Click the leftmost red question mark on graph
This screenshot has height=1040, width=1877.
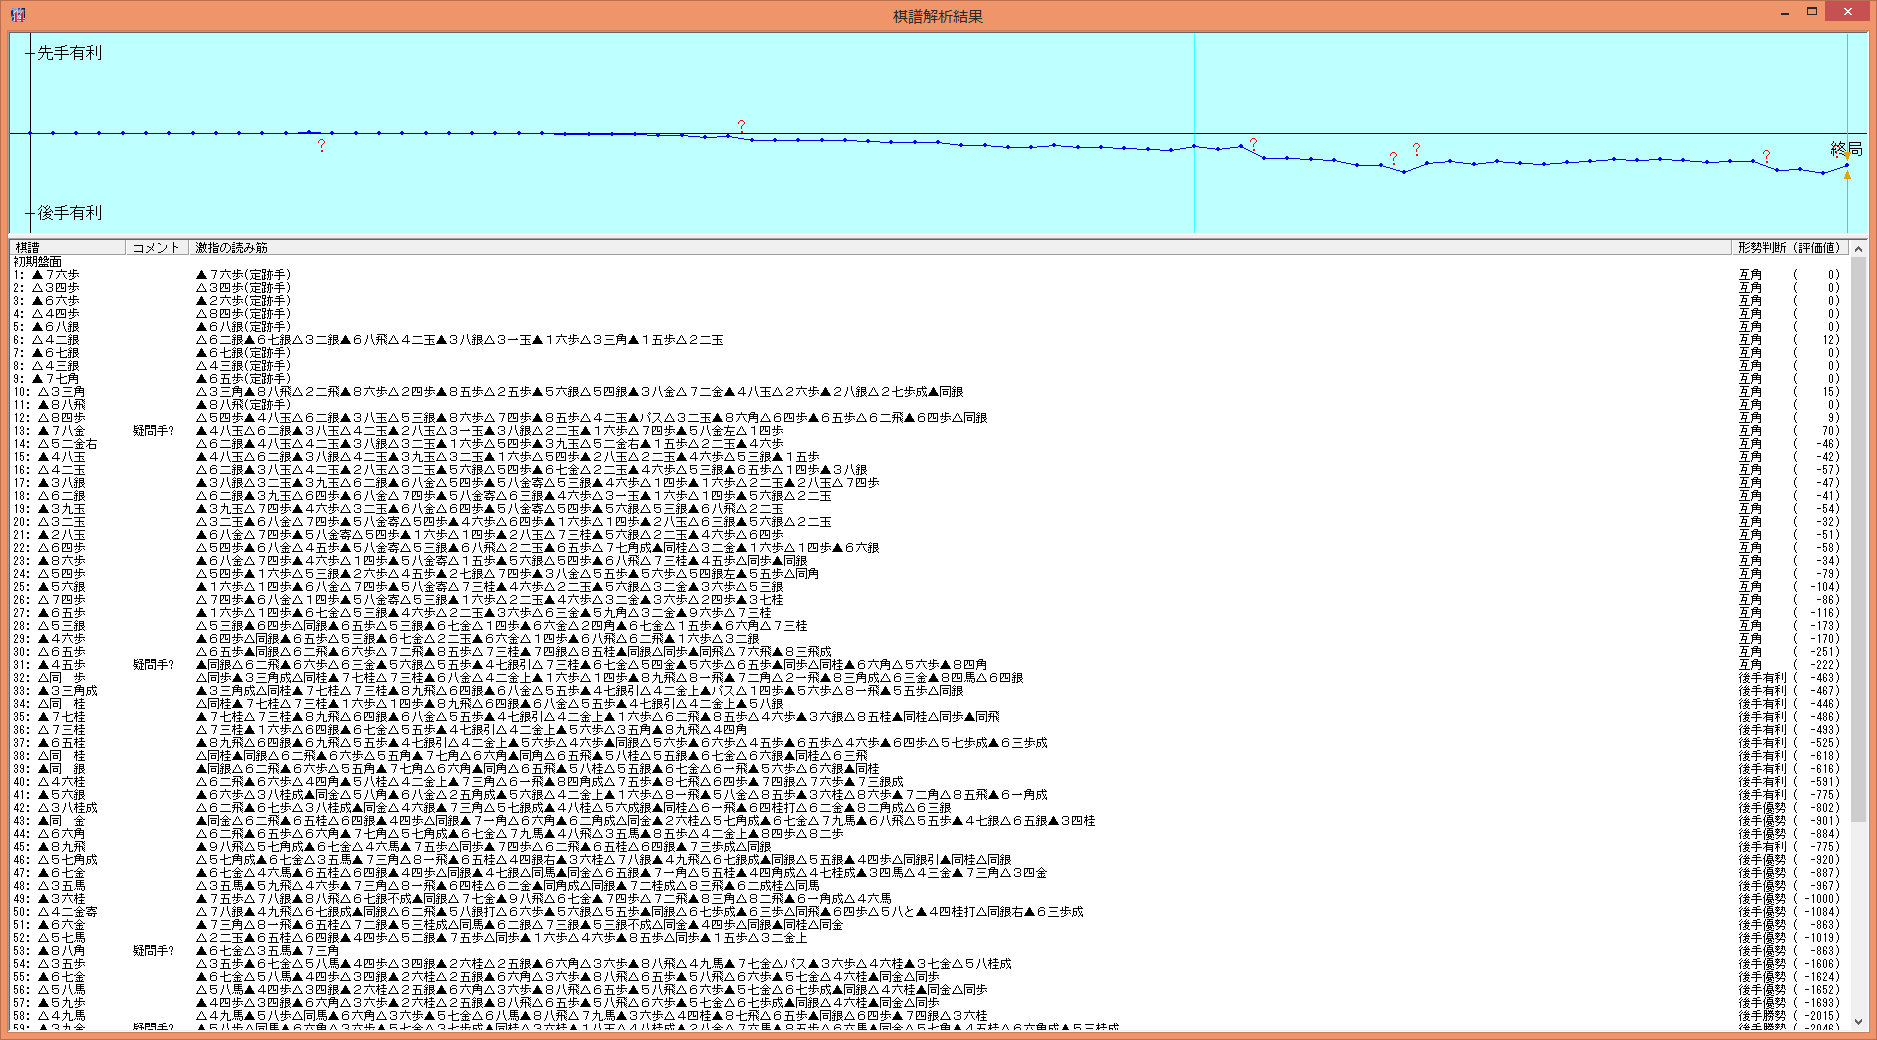[x=321, y=146]
